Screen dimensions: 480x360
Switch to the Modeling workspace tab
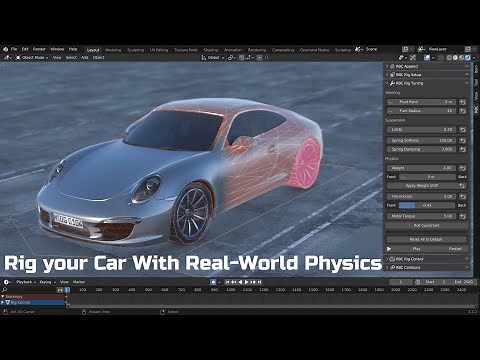[x=113, y=50]
